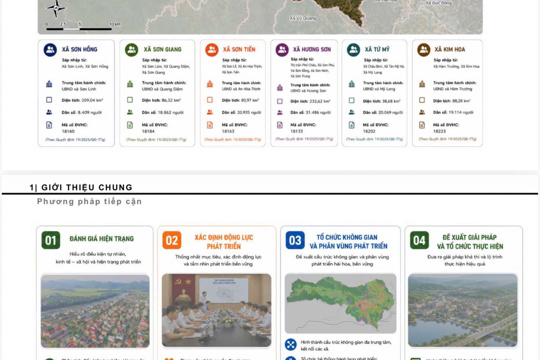The image size is (540, 360).
Task: Click the aerial town photo in card 01
Action: point(95,311)
